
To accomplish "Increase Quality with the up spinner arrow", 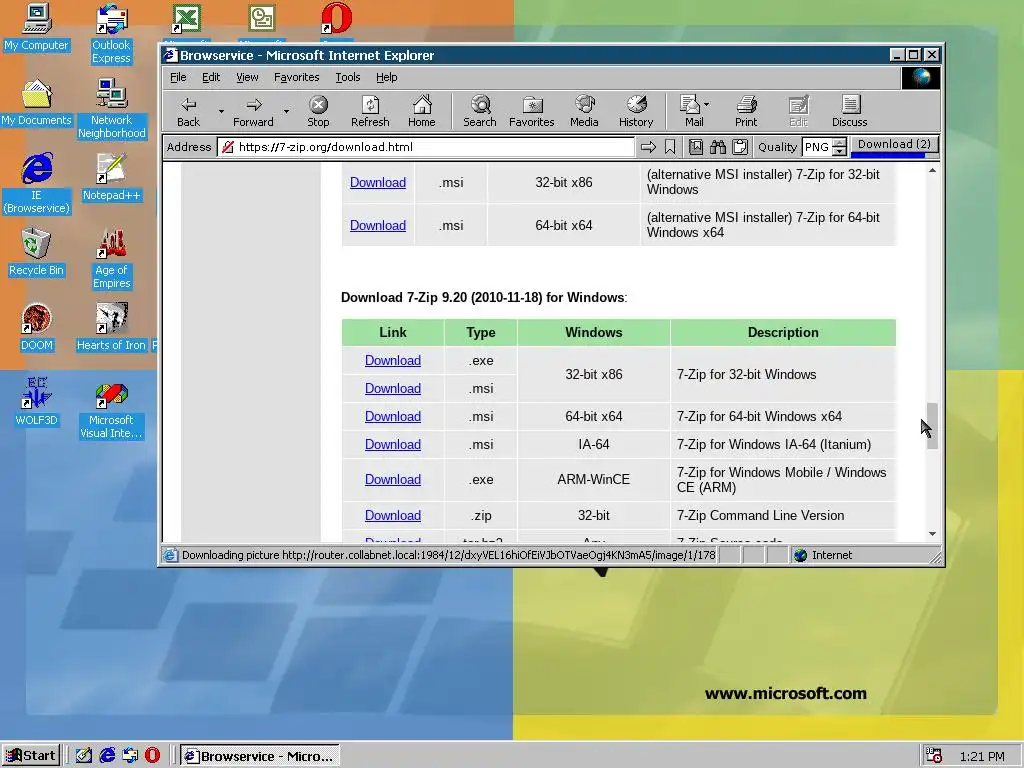I will click(x=840, y=142).
